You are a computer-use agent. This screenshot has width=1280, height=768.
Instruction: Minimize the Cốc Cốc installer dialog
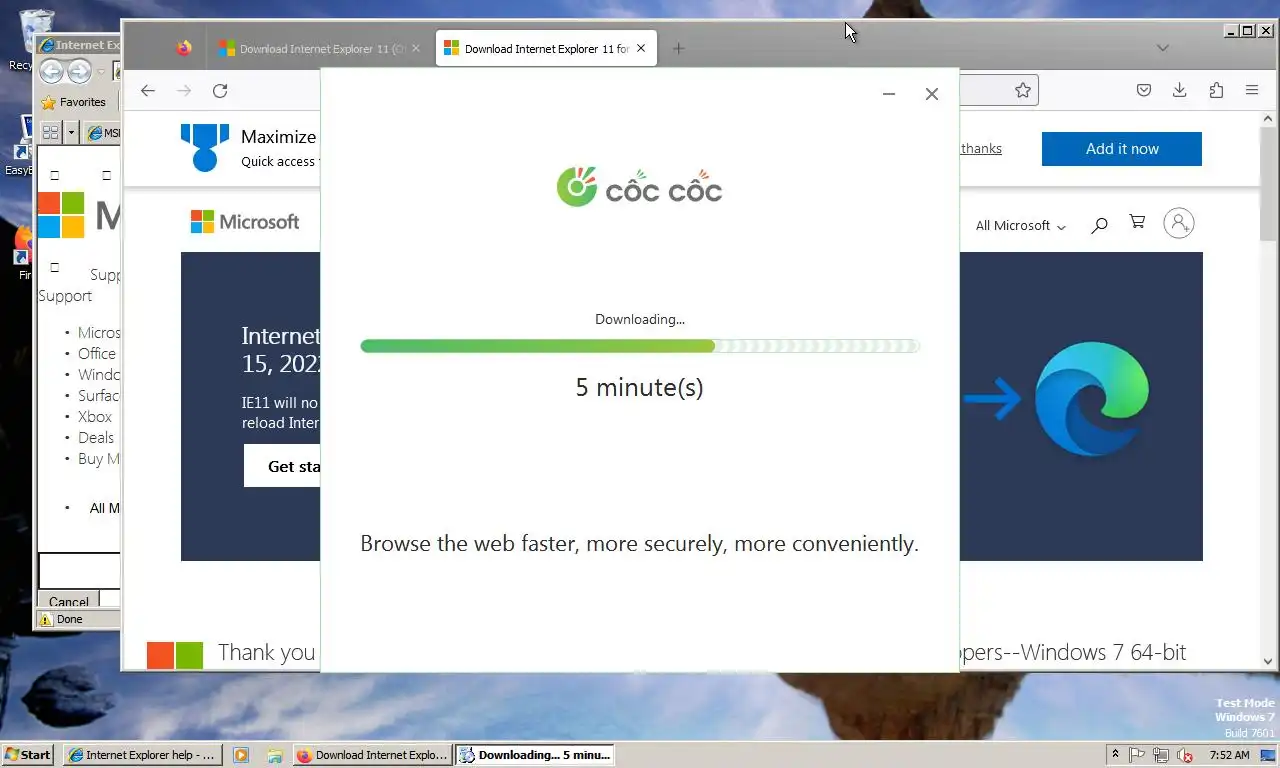click(x=888, y=94)
